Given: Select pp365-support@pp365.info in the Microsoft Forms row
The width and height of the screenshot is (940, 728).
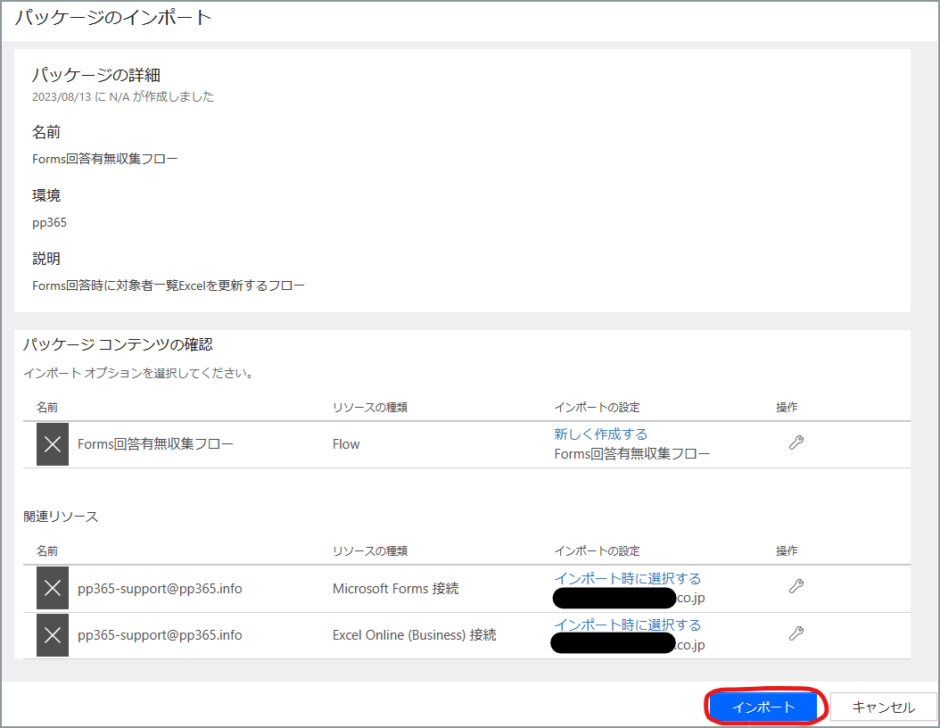Looking at the screenshot, I should [x=159, y=588].
